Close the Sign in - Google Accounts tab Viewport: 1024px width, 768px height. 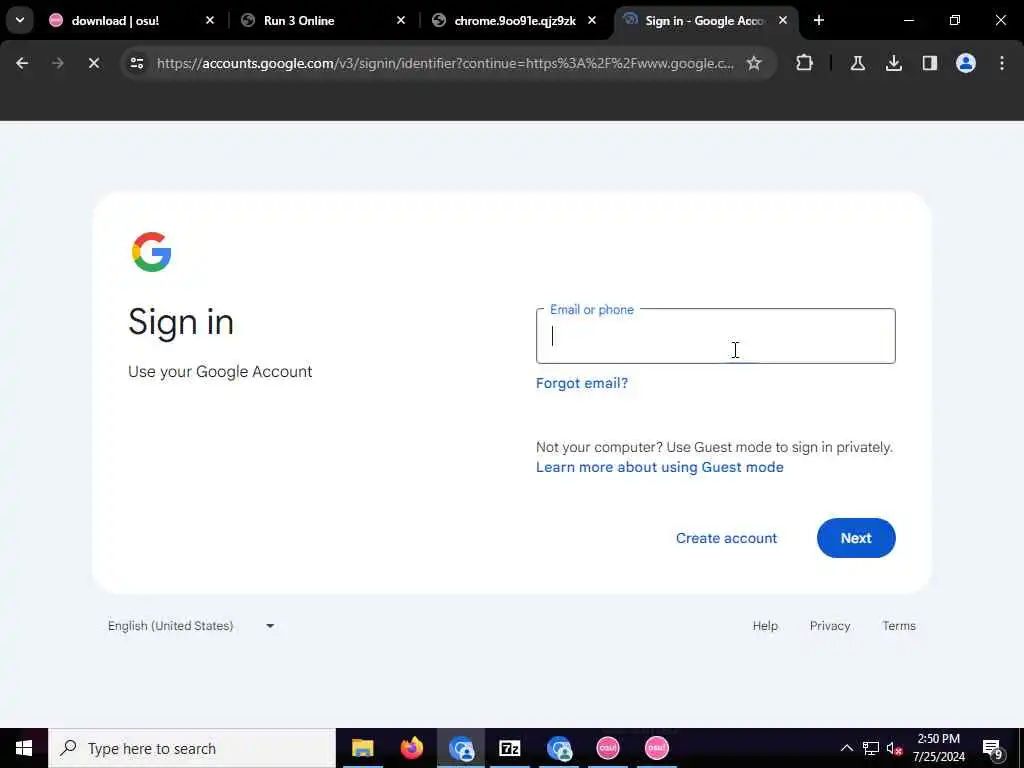pyautogui.click(x=782, y=21)
